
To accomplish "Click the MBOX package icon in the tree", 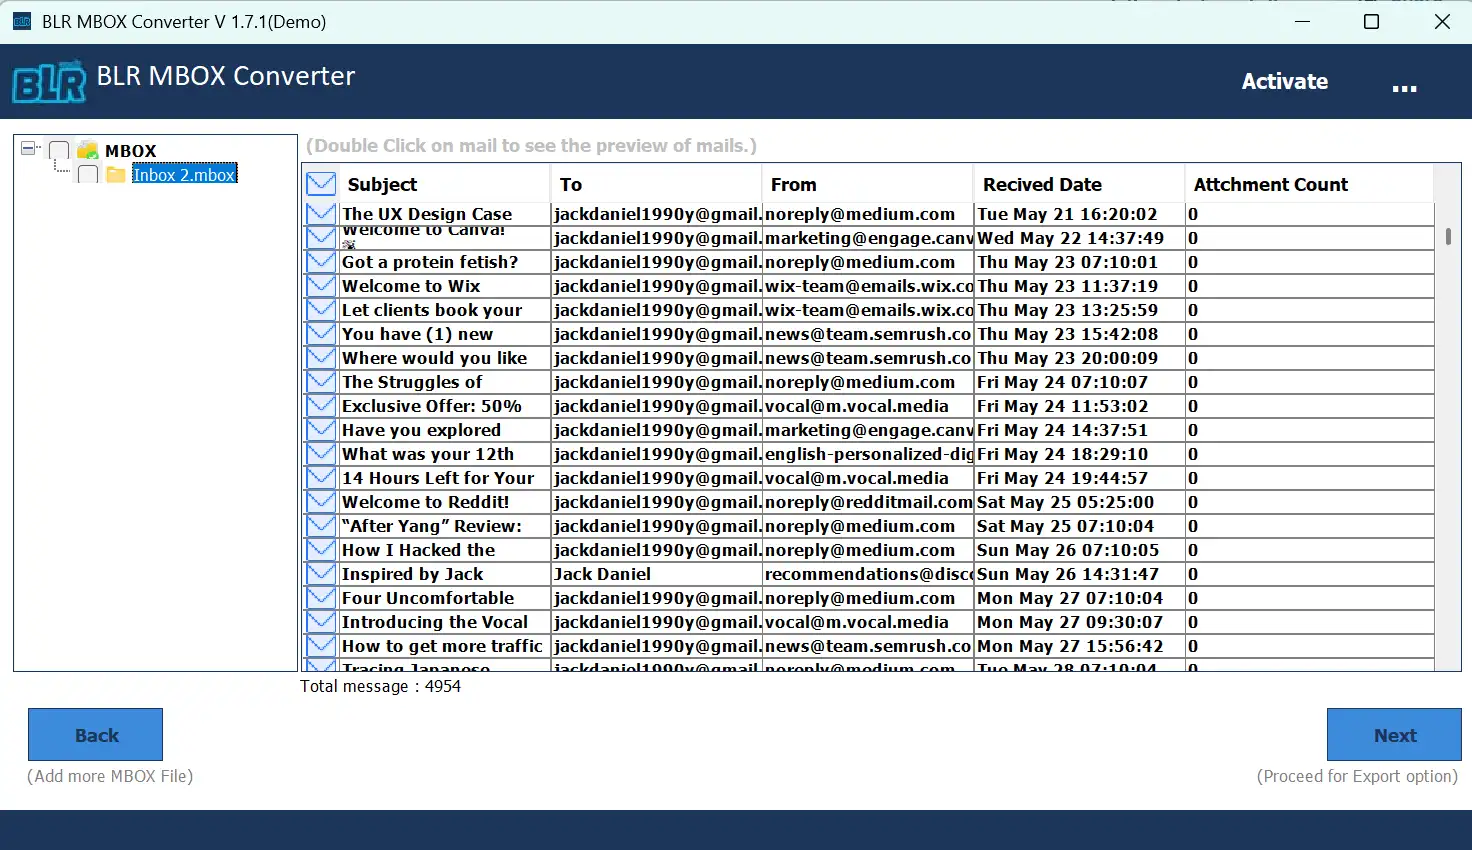I will [x=88, y=149].
